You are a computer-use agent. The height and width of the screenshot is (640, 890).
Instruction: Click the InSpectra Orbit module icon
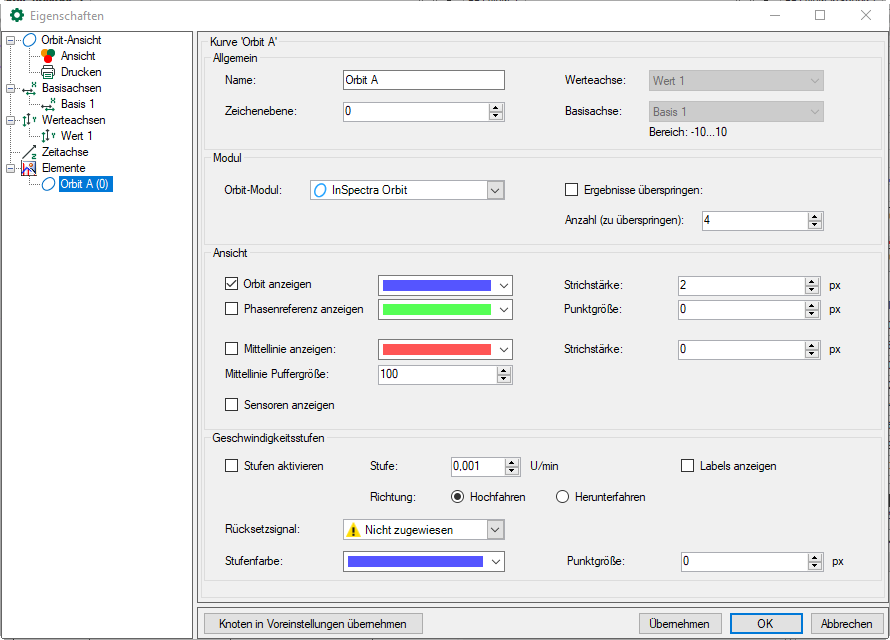pos(321,190)
